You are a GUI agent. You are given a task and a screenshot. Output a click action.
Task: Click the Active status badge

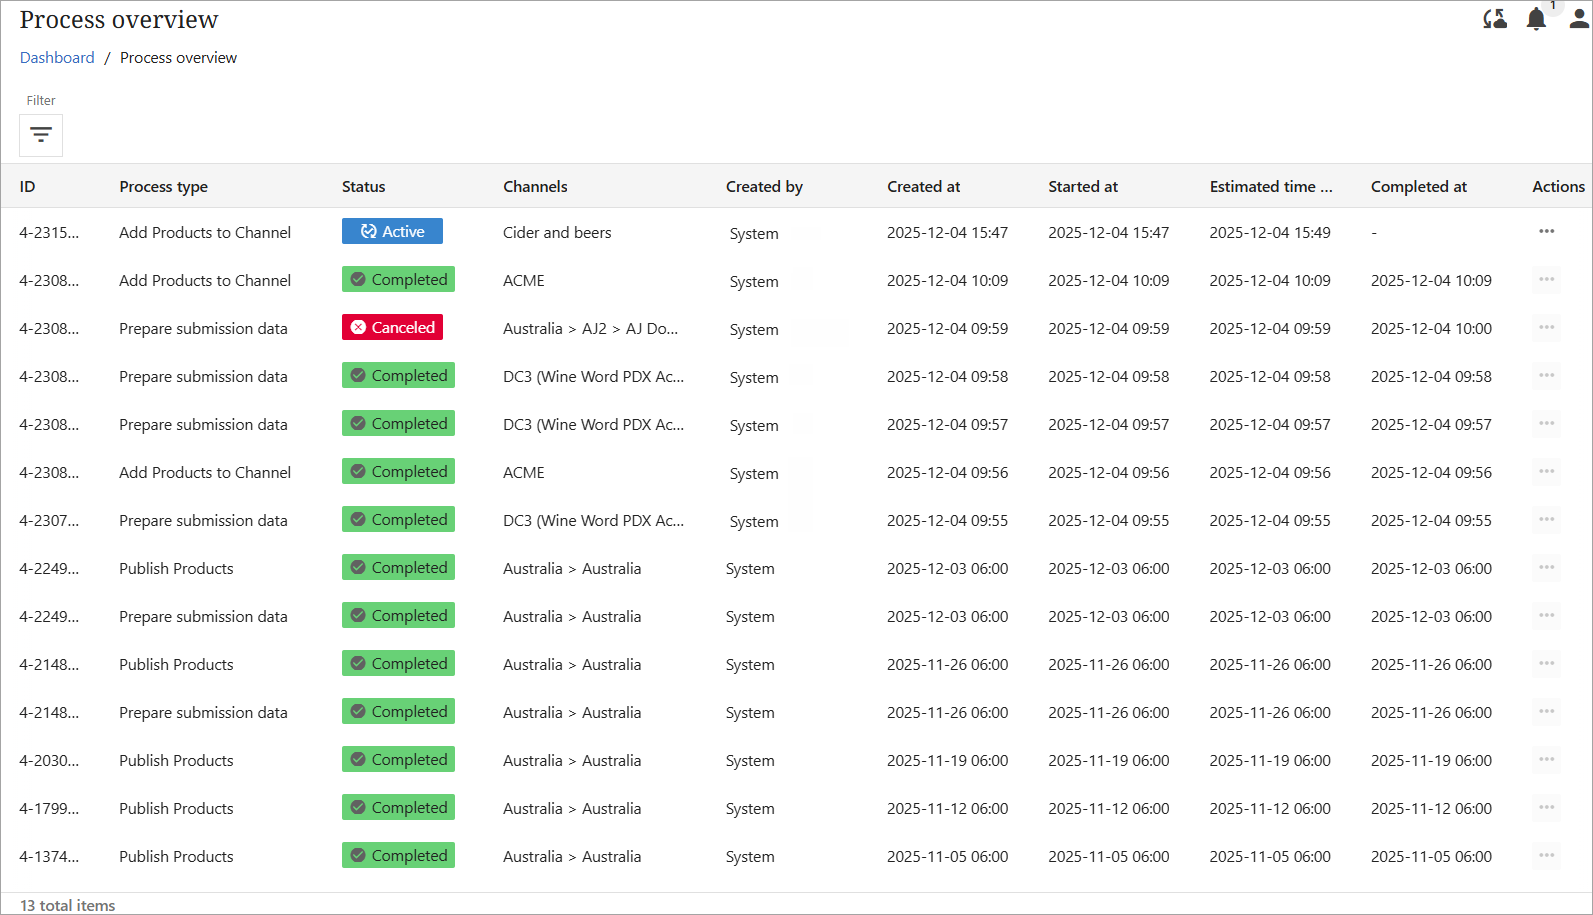pyautogui.click(x=392, y=232)
